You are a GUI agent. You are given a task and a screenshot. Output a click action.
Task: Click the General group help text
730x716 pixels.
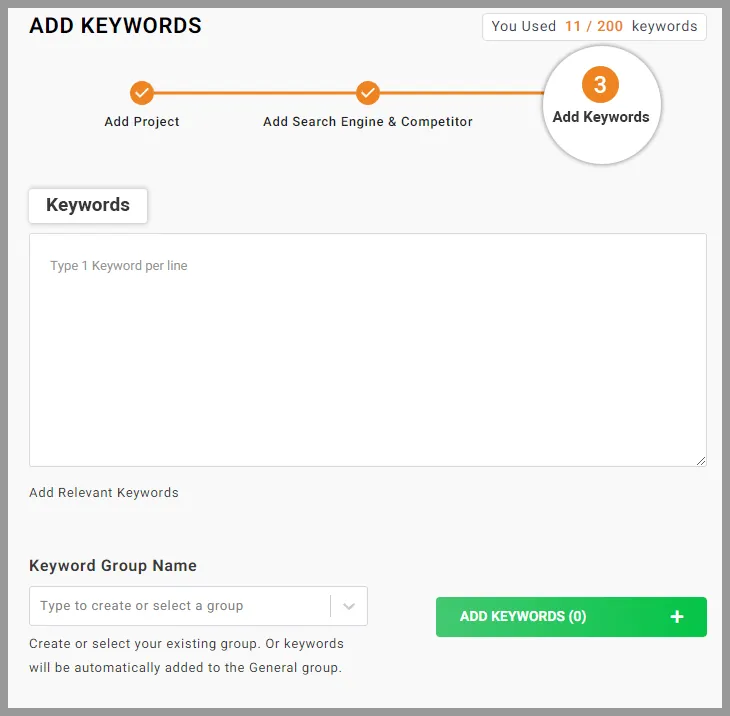pyautogui.click(x=186, y=655)
